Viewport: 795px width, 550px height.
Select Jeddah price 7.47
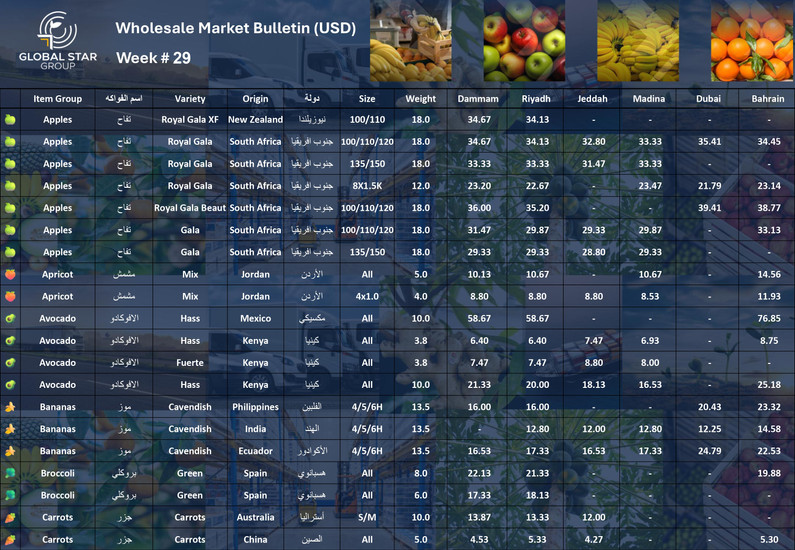[593, 341]
